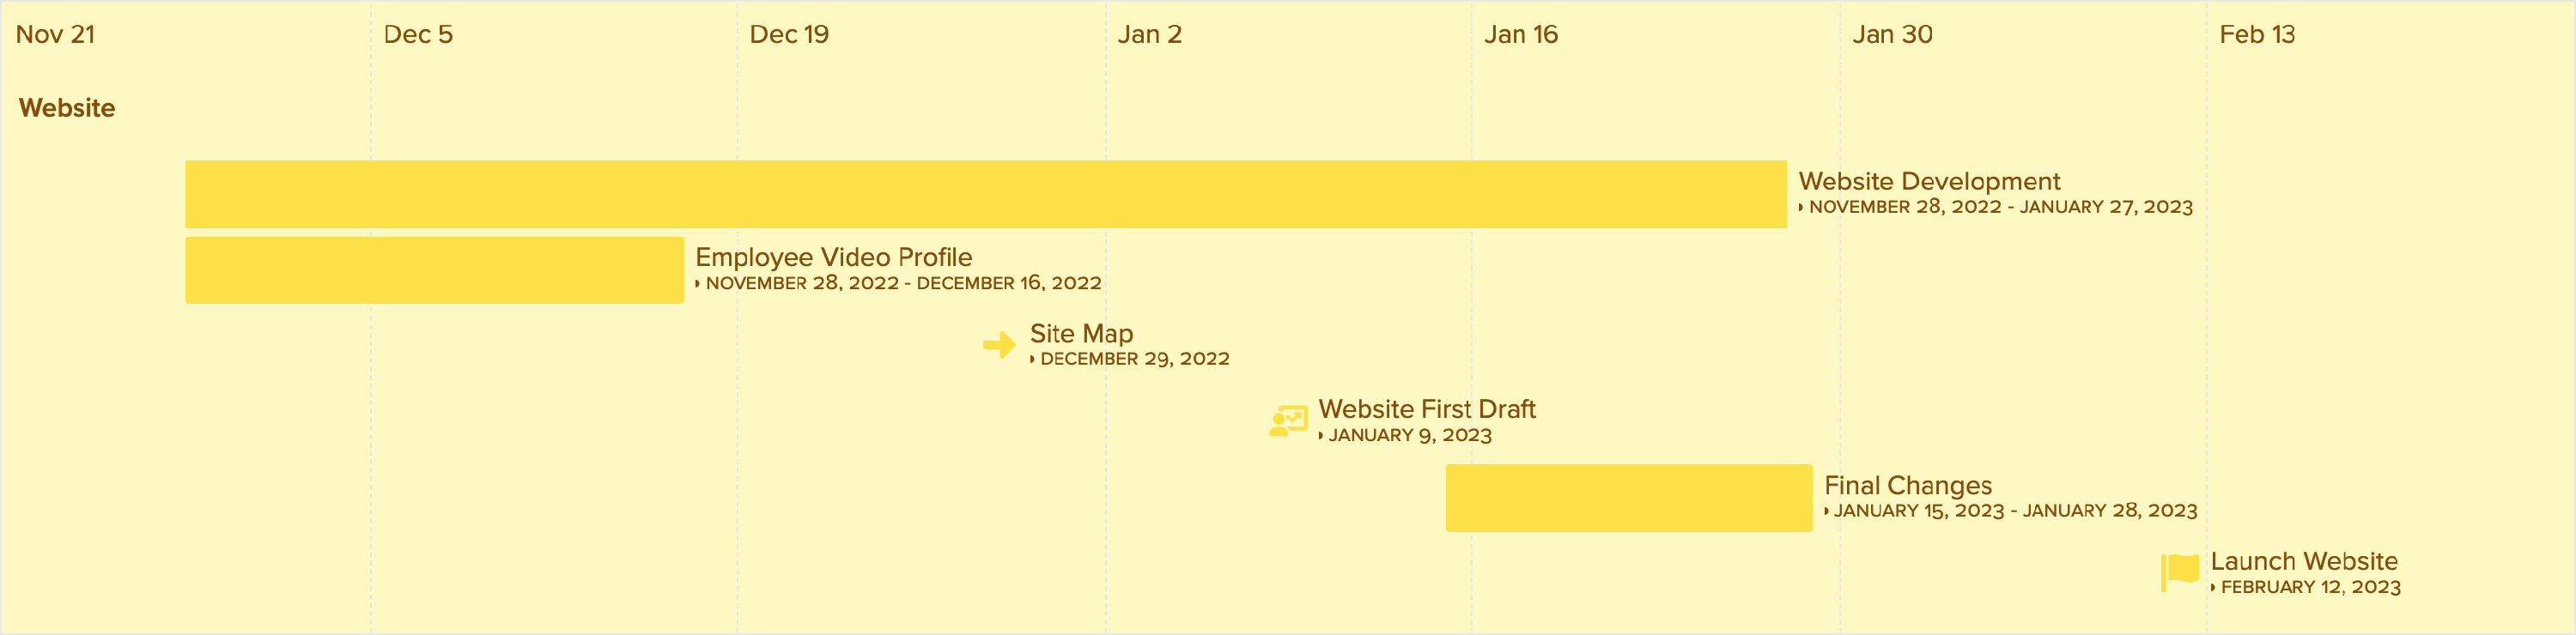This screenshot has width=2576, height=635.
Task: Click the Launch Website title label
Action: pos(2304,561)
